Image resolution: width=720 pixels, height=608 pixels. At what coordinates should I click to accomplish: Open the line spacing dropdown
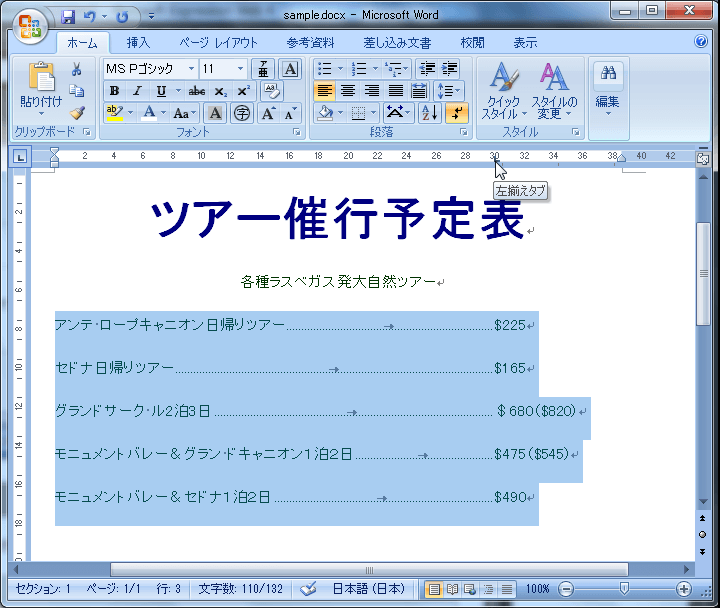click(449, 91)
